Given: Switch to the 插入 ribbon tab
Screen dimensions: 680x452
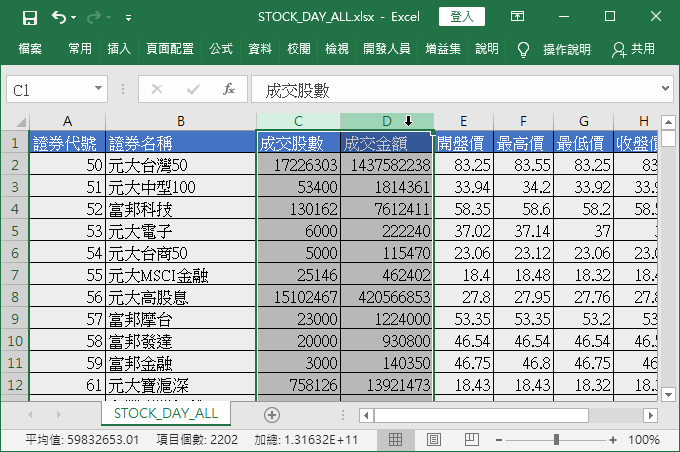Looking at the screenshot, I should tap(119, 49).
